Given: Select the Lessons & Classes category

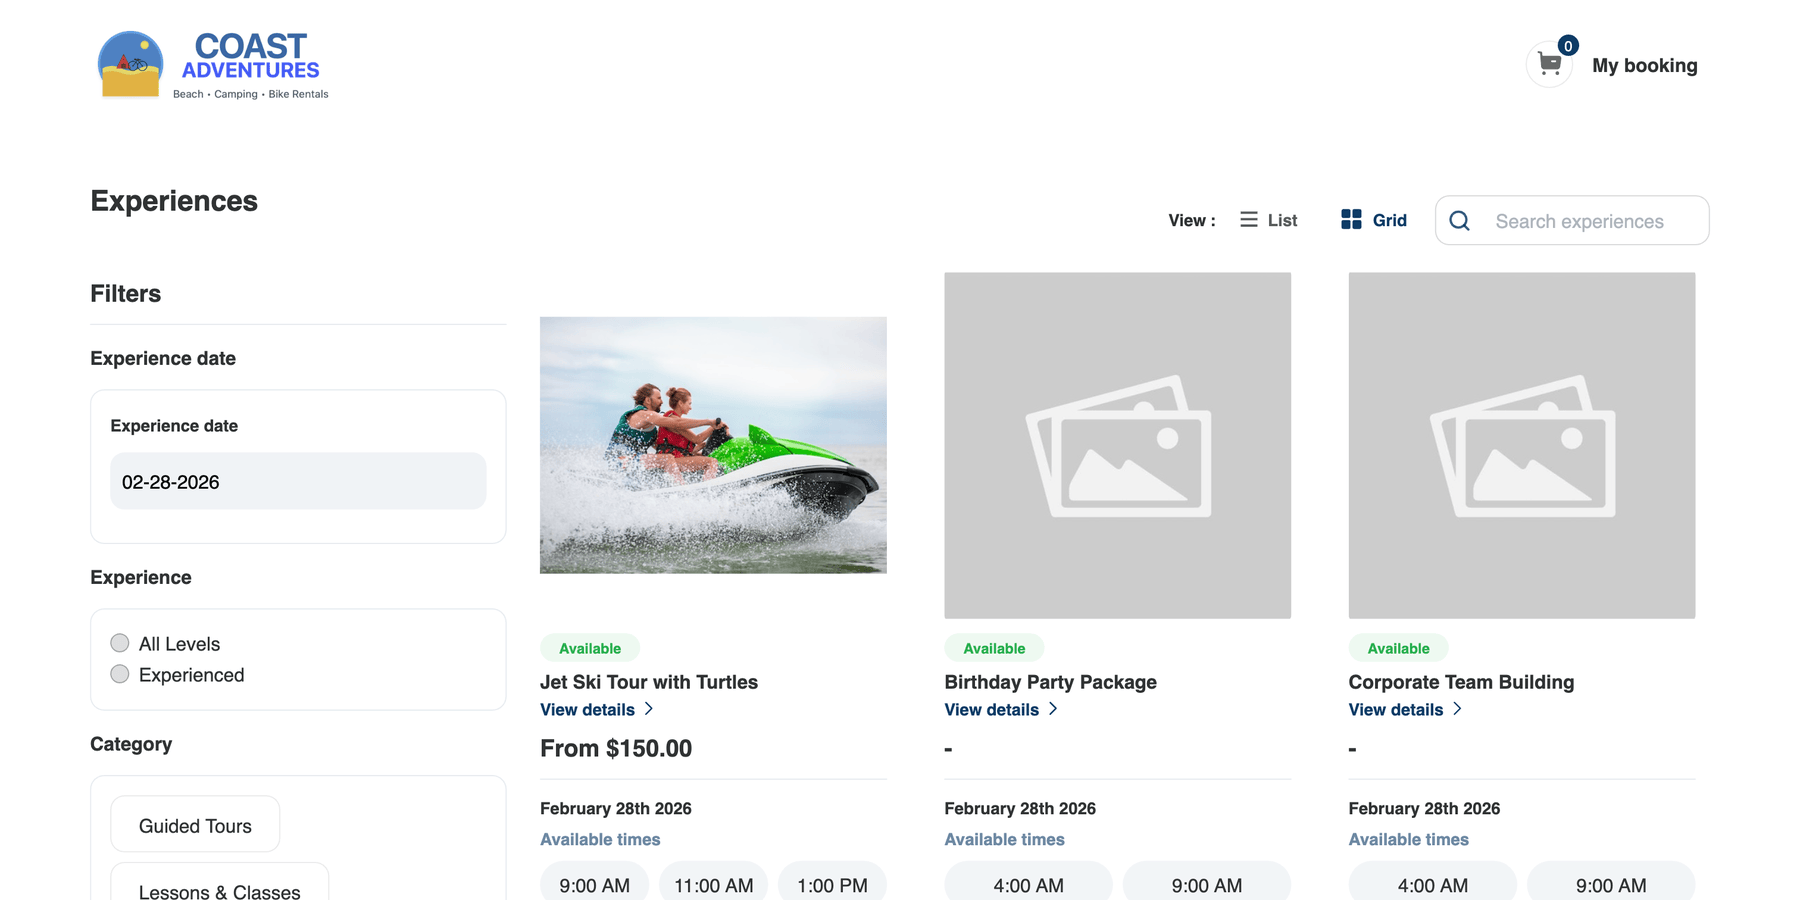Looking at the screenshot, I should point(219,890).
